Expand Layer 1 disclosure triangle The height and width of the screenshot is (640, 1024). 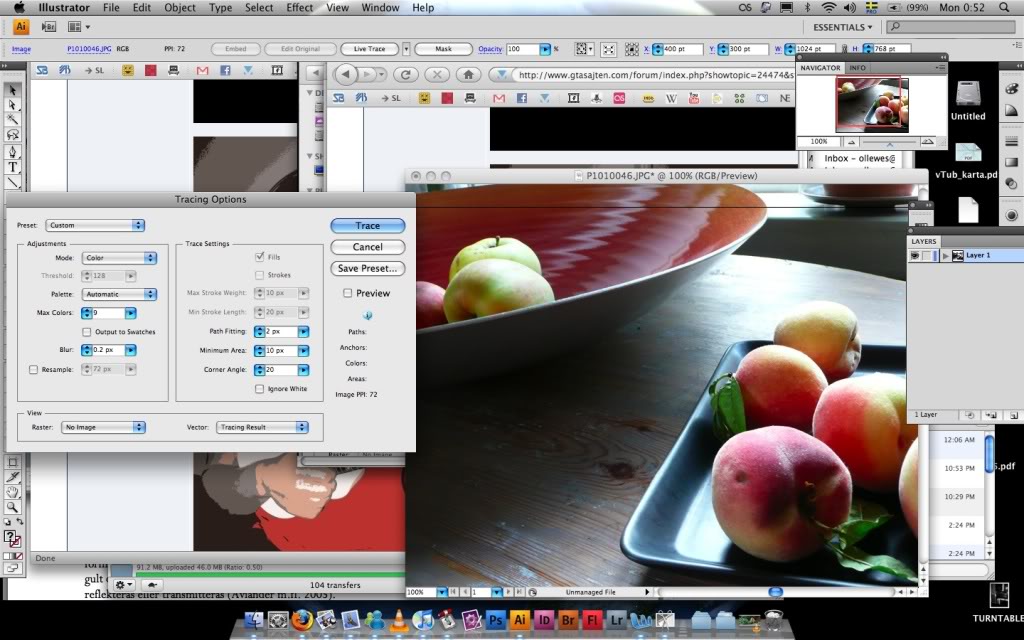(x=945, y=255)
